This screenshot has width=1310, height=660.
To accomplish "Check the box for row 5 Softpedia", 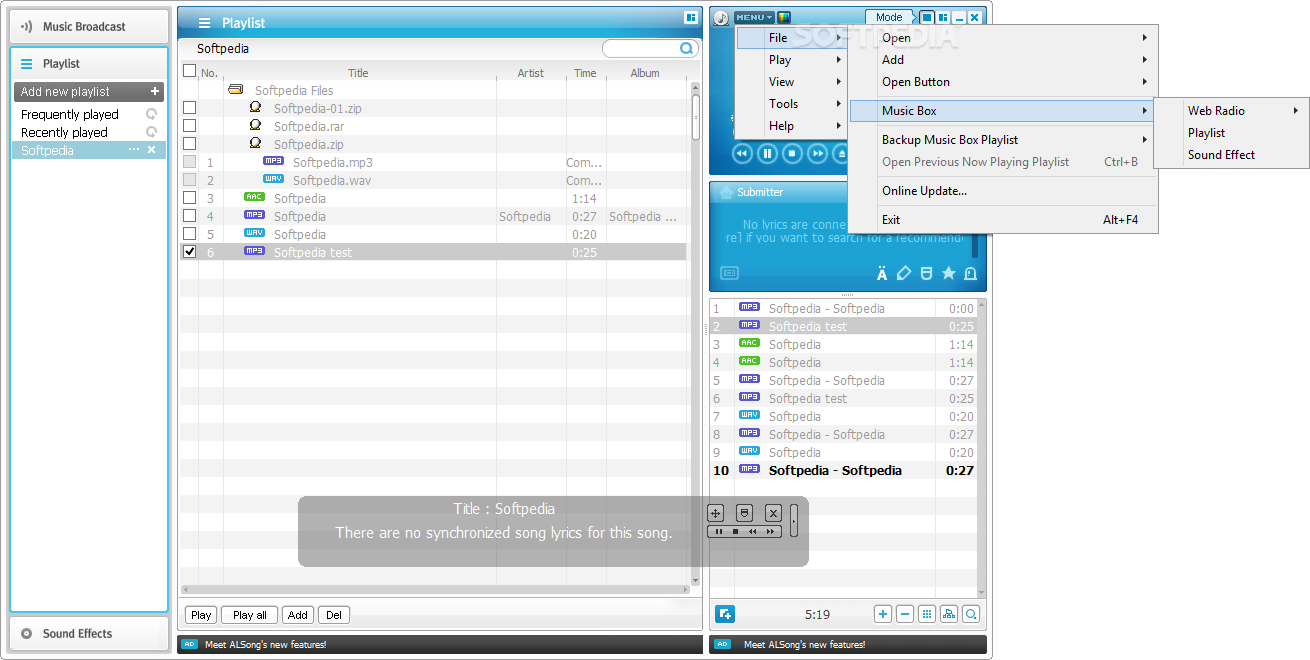I will tap(190, 234).
